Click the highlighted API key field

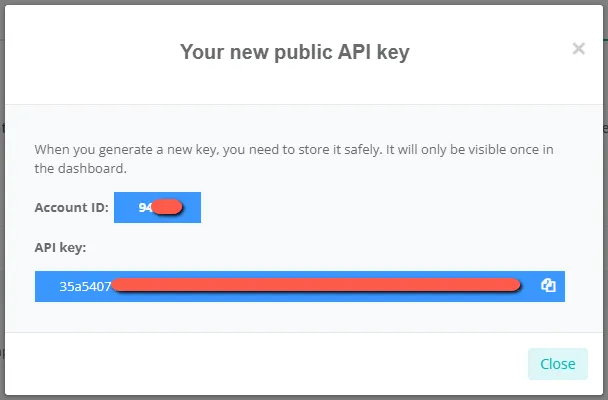tap(299, 286)
